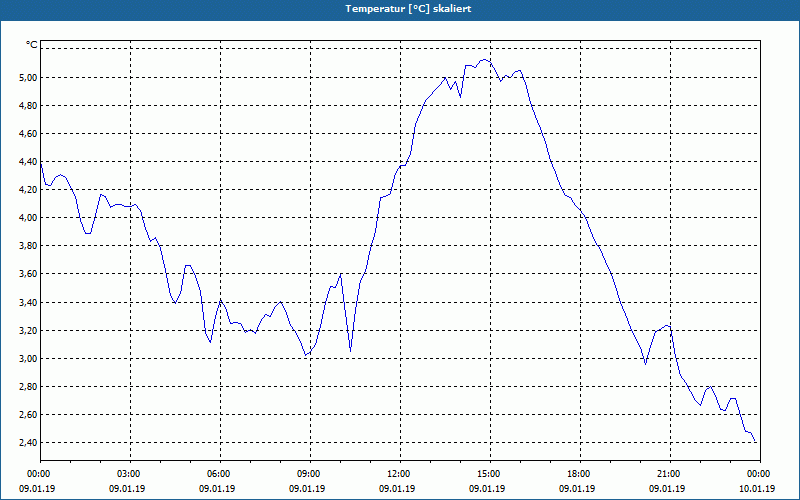
Task: Select the 09:00 time label
Action: click(x=310, y=474)
